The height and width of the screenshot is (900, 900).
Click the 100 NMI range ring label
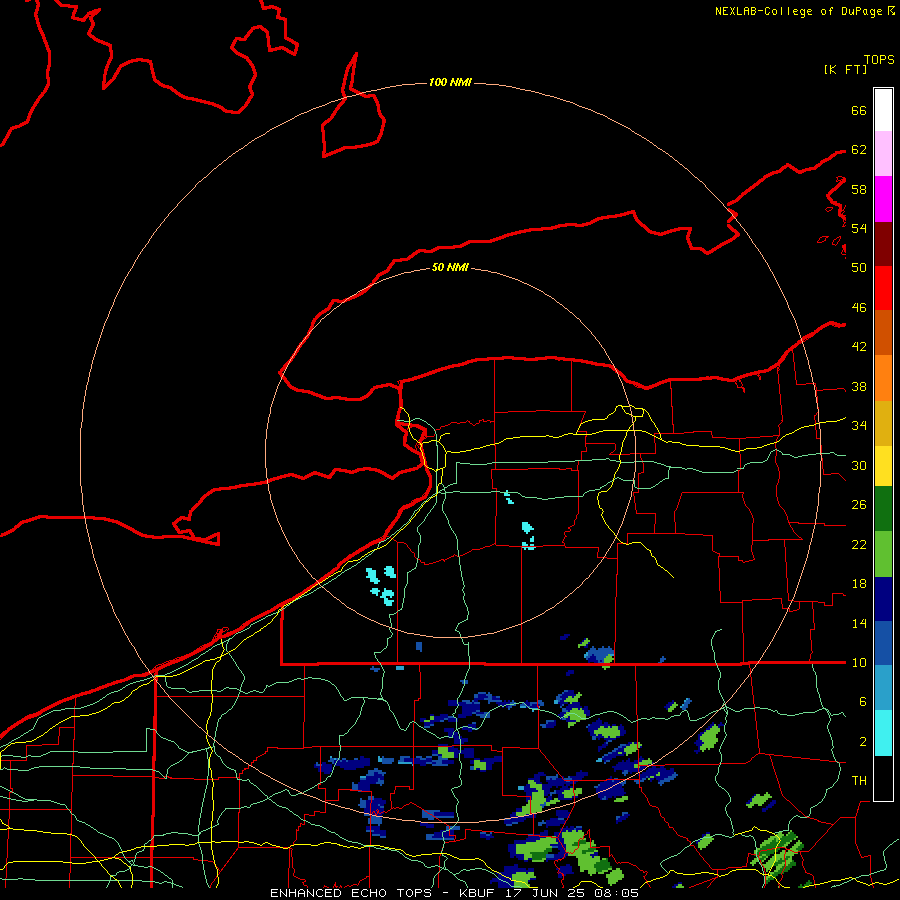(450, 82)
